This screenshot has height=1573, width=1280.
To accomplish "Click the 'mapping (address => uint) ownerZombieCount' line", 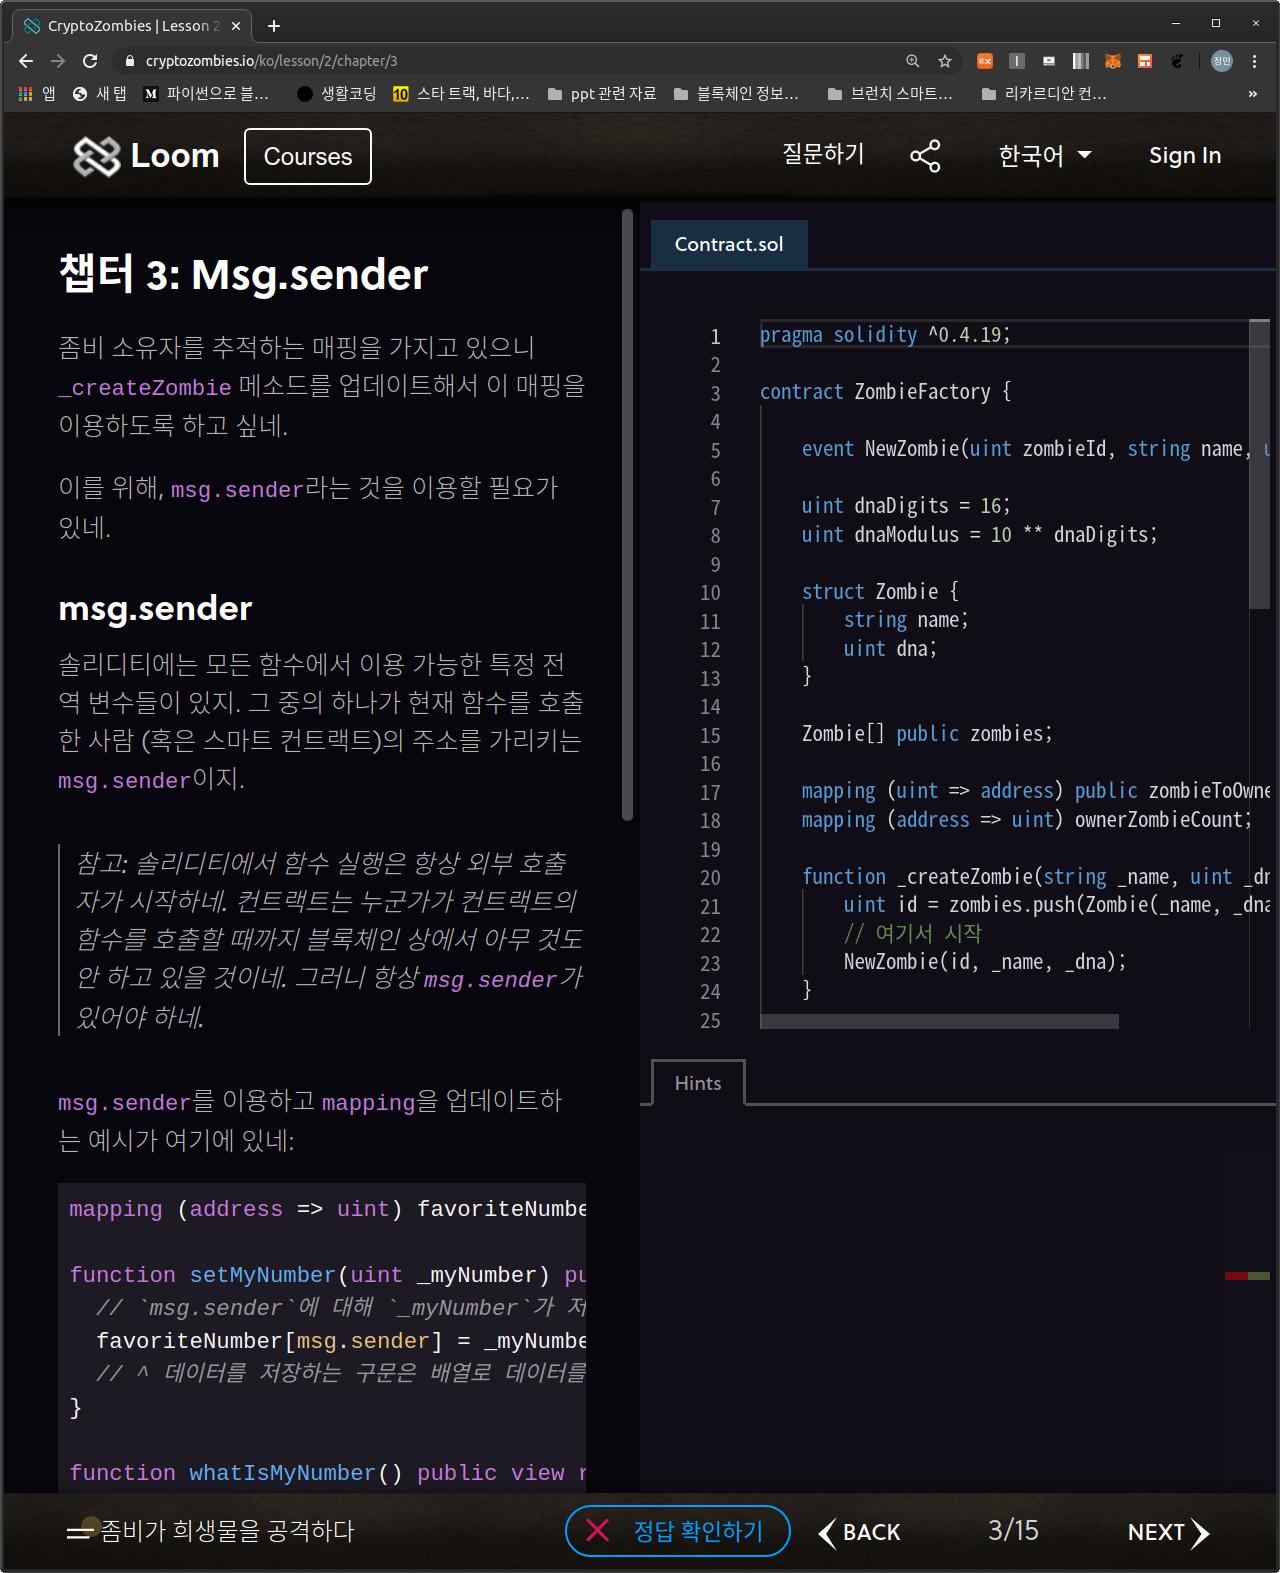I will 1027,819.
